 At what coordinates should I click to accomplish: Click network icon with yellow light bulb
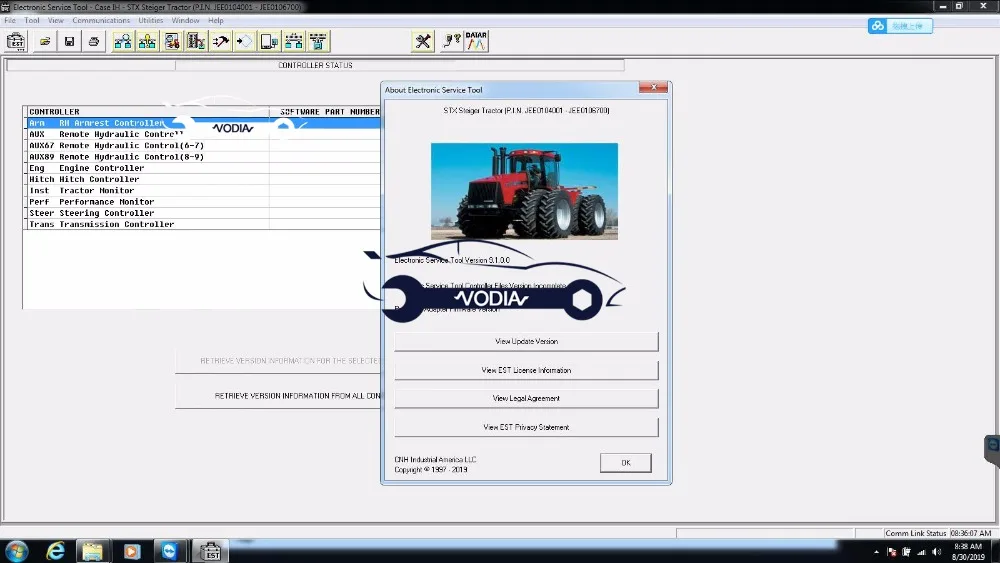click(147, 41)
